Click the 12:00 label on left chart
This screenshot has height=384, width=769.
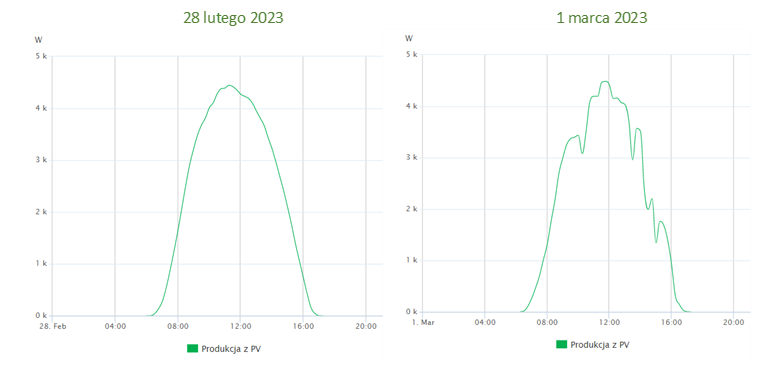[240, 326]
